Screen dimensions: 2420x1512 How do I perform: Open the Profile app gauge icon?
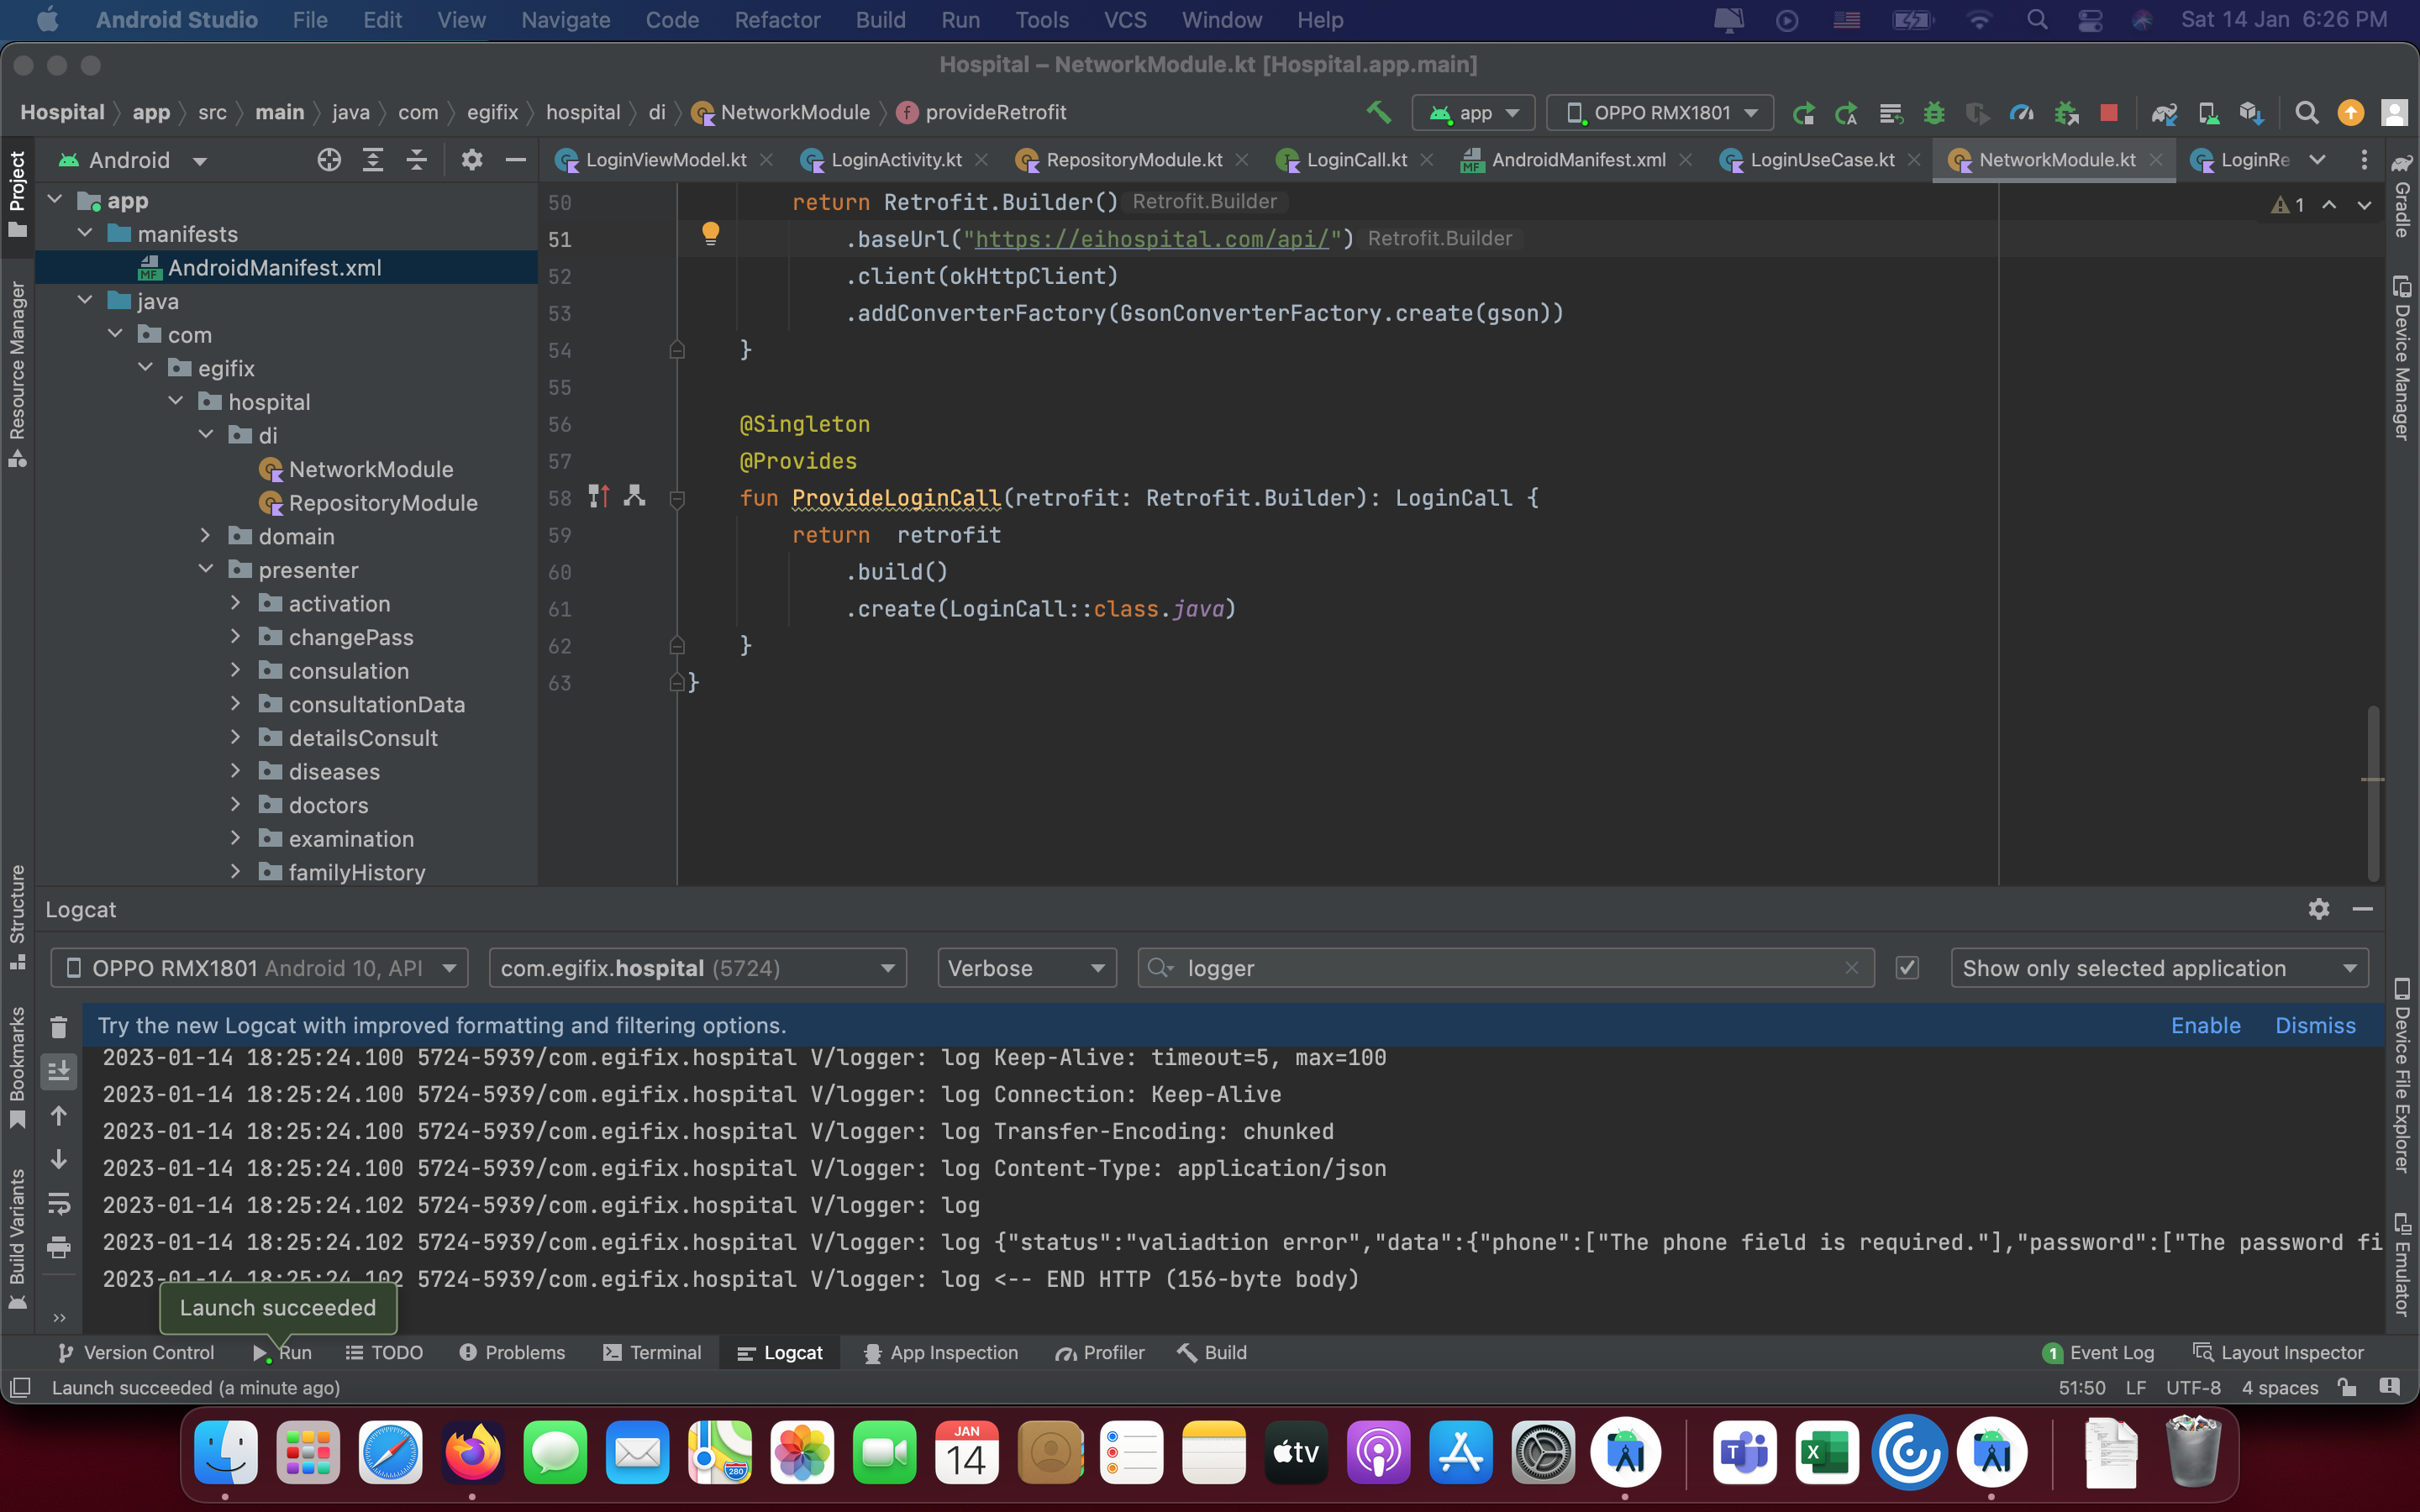(2021, 113)
